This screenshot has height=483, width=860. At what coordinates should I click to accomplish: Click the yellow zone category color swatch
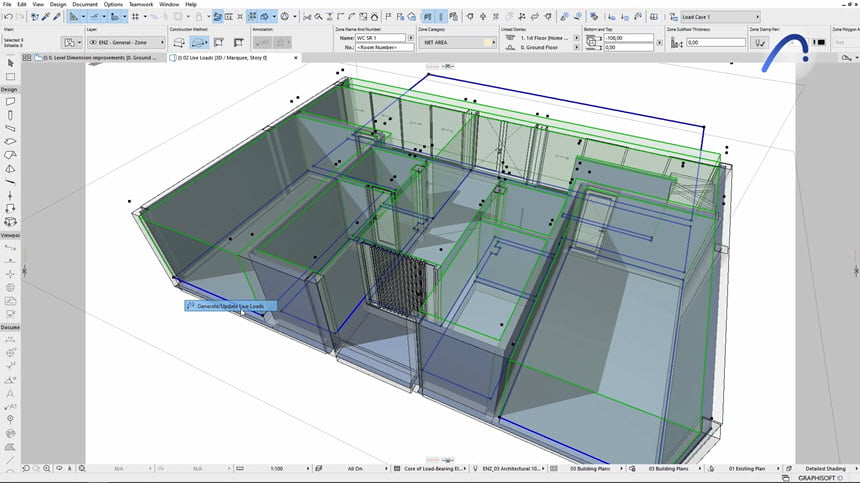tap(487, 42)
